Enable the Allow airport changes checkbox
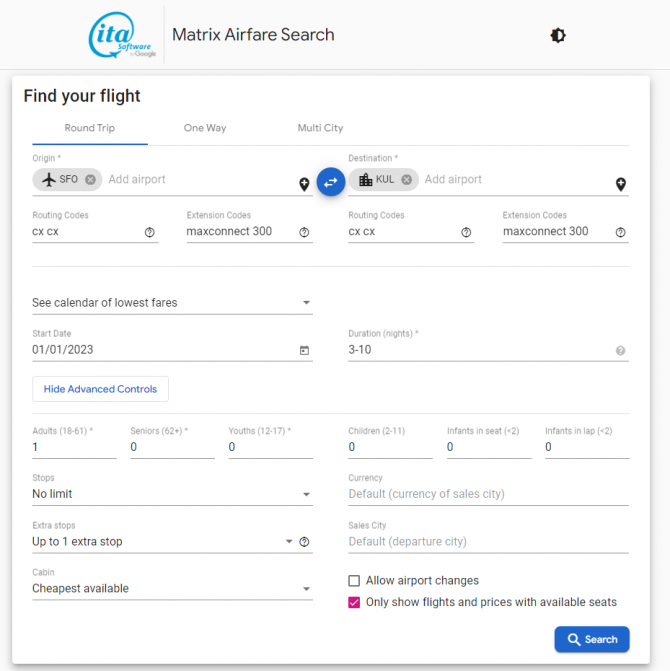This screenshot has height=671, width=670. [x=354, y=581]
